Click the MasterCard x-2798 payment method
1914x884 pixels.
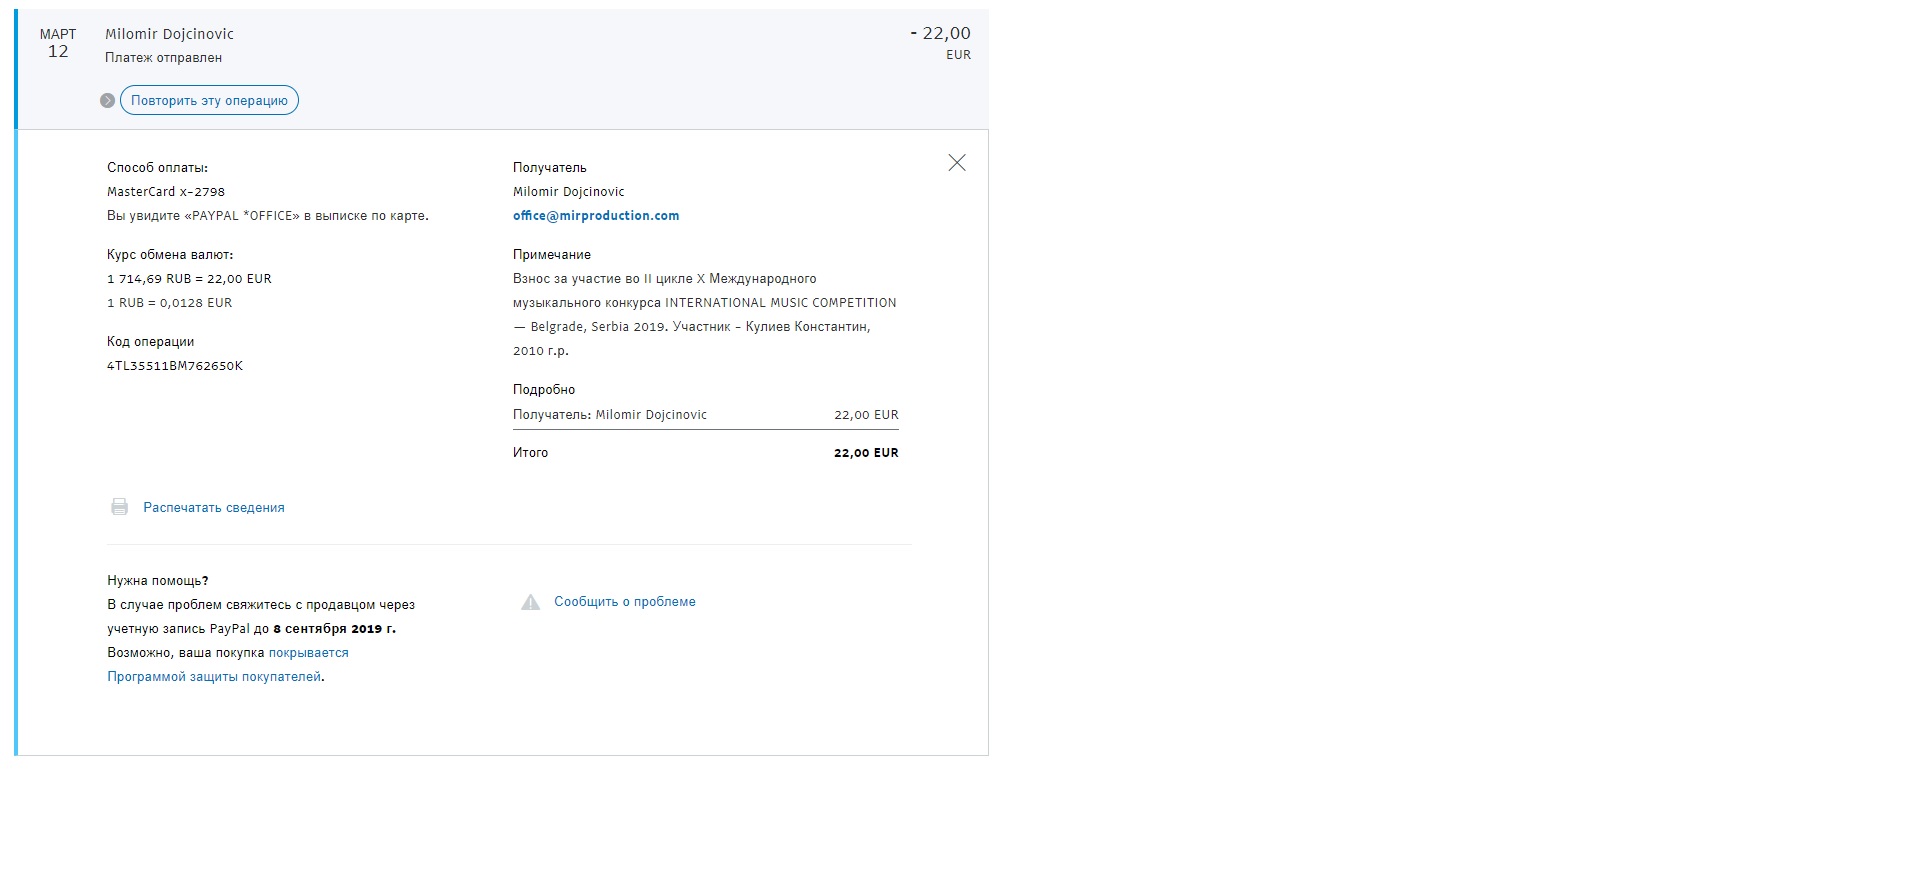point(166,192)
